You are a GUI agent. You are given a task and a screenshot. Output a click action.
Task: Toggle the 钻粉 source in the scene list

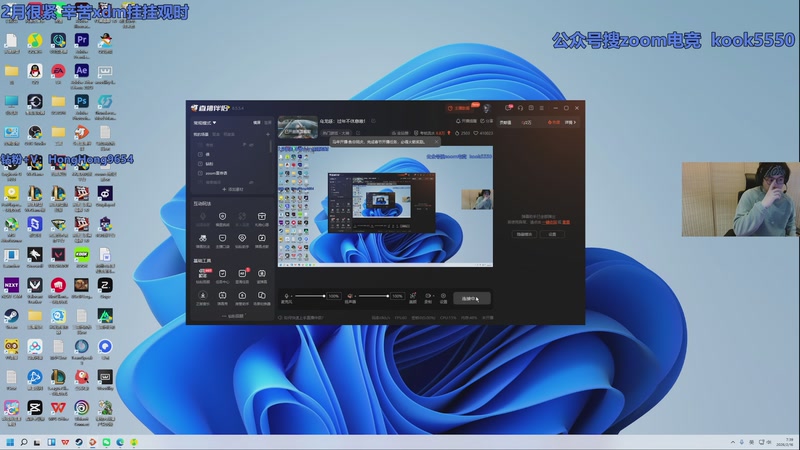click(208, 163)
